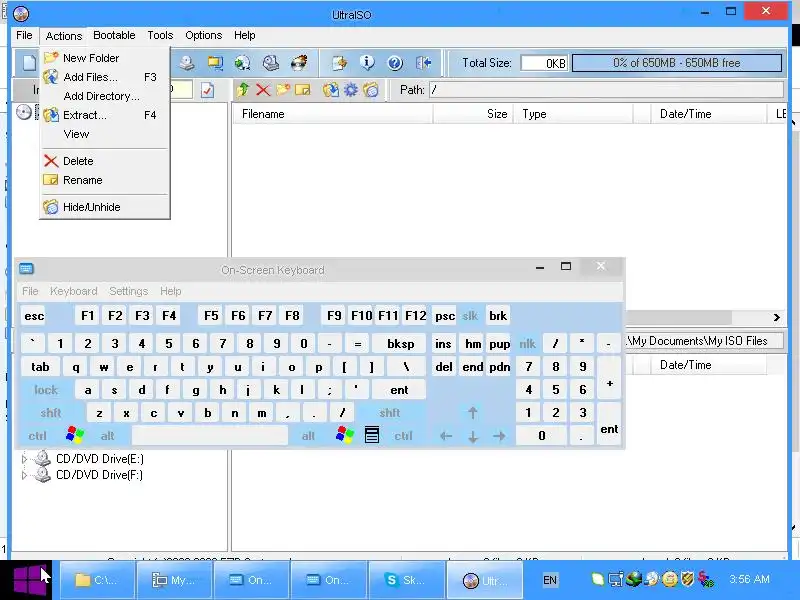The width and height of the screenshot is (800, 600).
Task: Click the tab key on keyboard
Action: click(40, 367)
